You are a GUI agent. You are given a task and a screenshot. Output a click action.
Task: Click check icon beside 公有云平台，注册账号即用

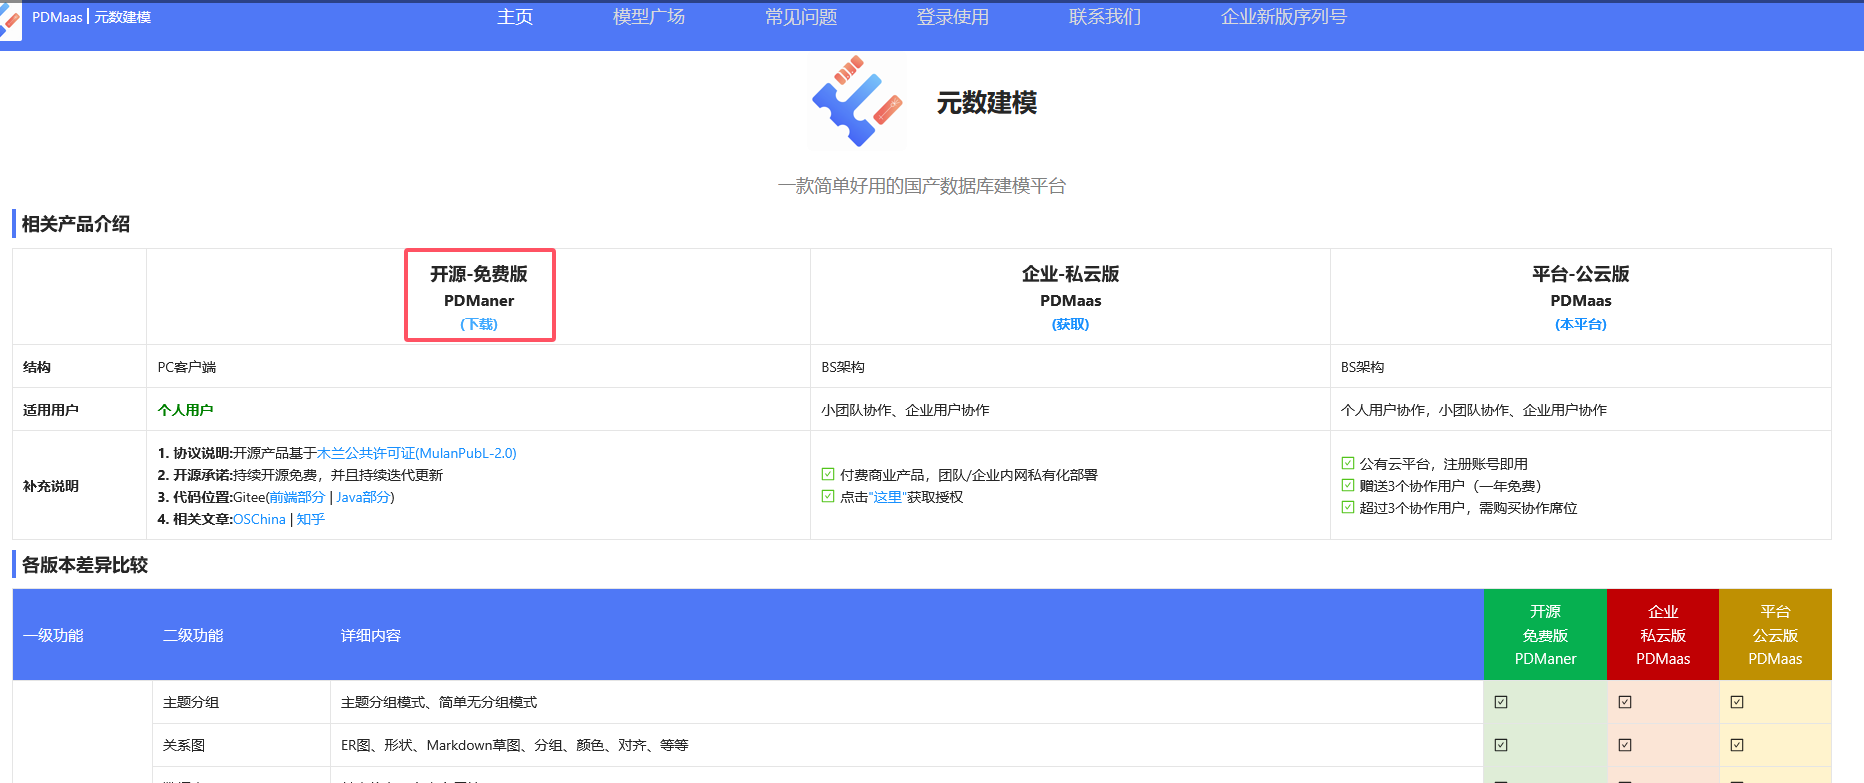point(1348,463)
